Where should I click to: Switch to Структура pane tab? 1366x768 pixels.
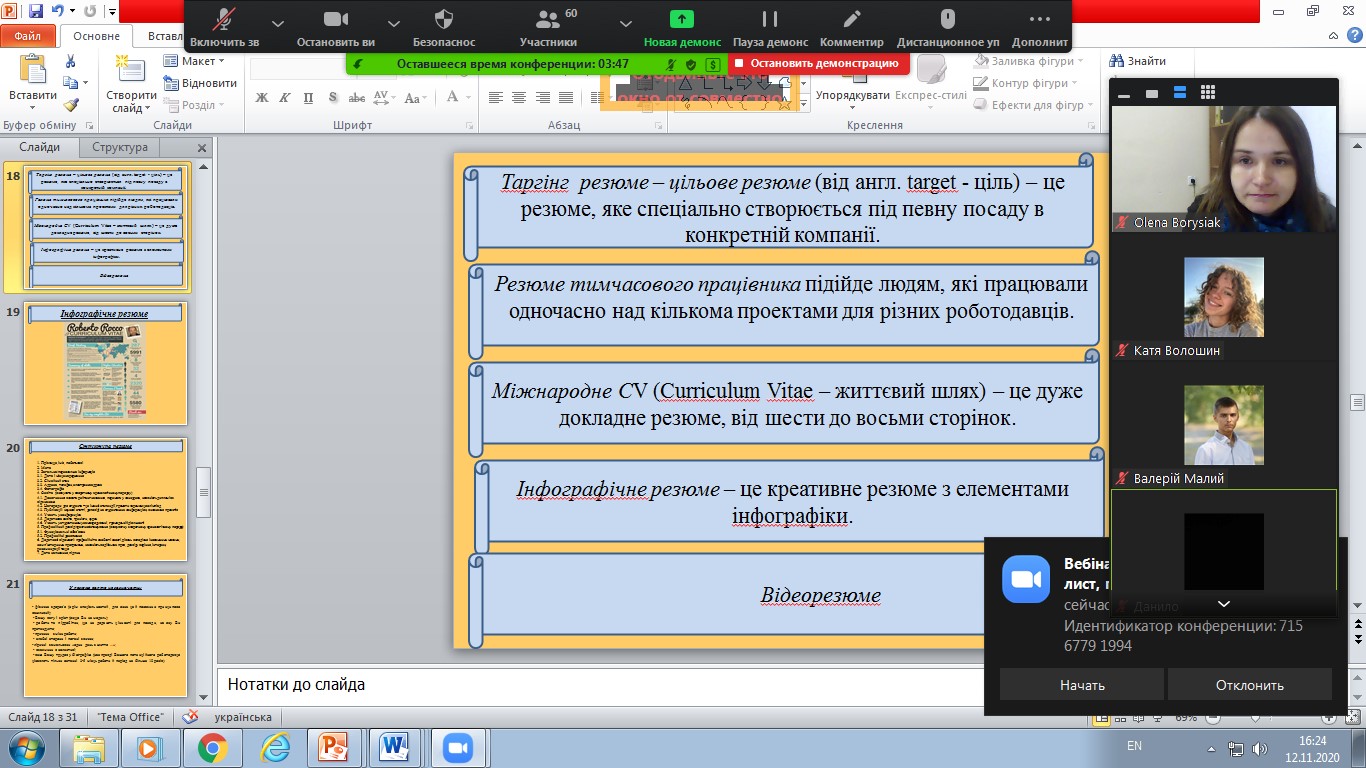(x=120, y=147)
